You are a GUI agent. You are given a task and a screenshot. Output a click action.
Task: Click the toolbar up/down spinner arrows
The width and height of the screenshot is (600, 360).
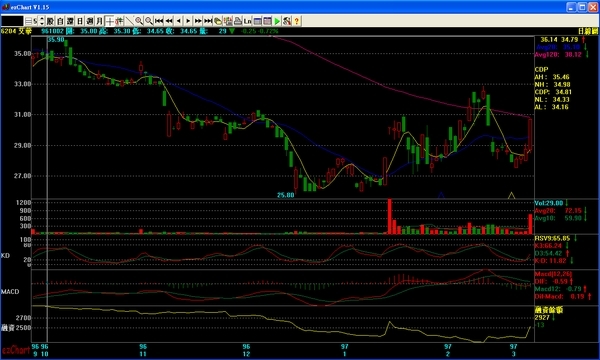coord(42,21)
